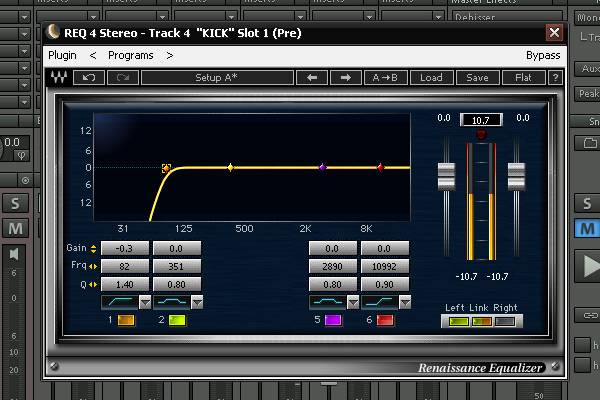Image resolution: width=600 pixels, height=400 pixels.
Task: Toggle the blue M mute button on the right
Action: coord(587,229)
